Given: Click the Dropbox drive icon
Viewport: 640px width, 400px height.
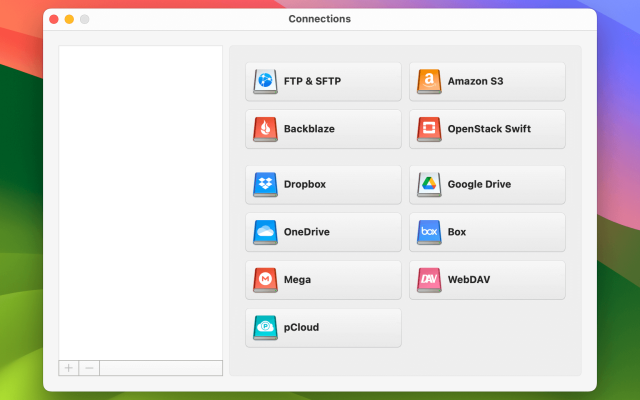Looking at the screenshot, I should click(265, 184).
